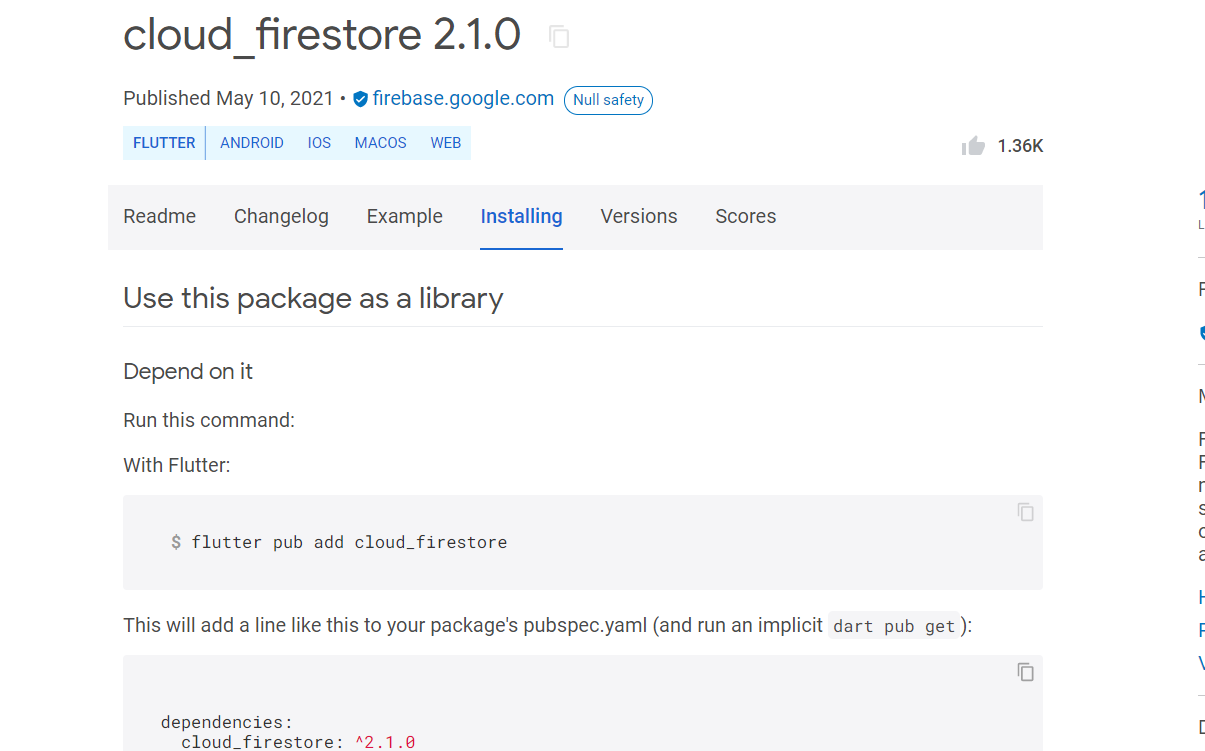The width and height of the screenshot is (1205, 751).
Task: Select the FLUTTER SDK tag
Action: pyautogui.click(x=164, y=143)
